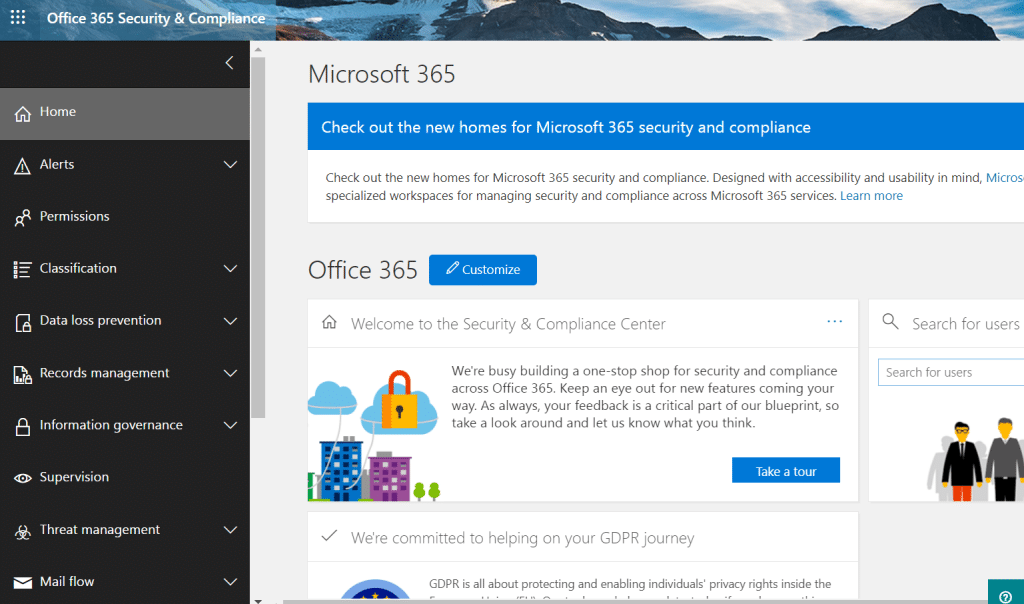Click the Records management chart-document icon

[23, 374]
